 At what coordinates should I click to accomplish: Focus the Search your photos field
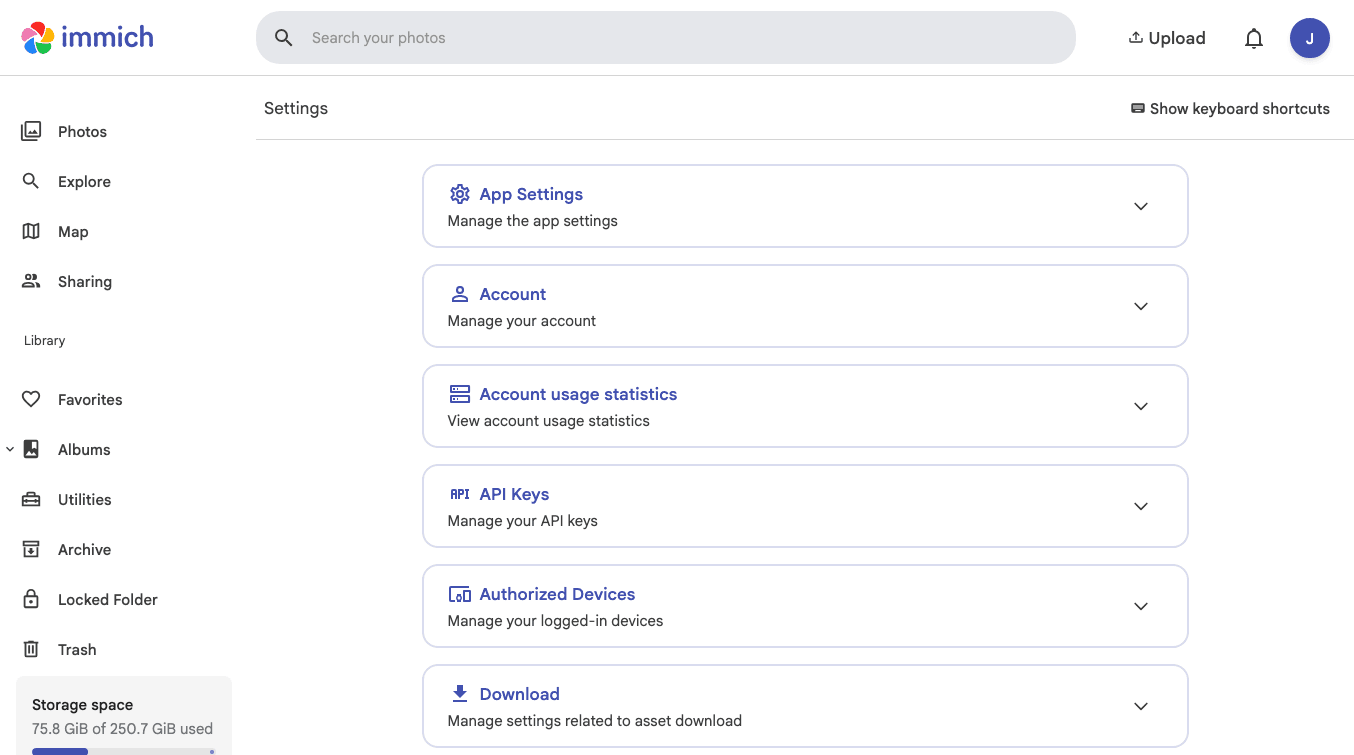[x=666, y=38]
